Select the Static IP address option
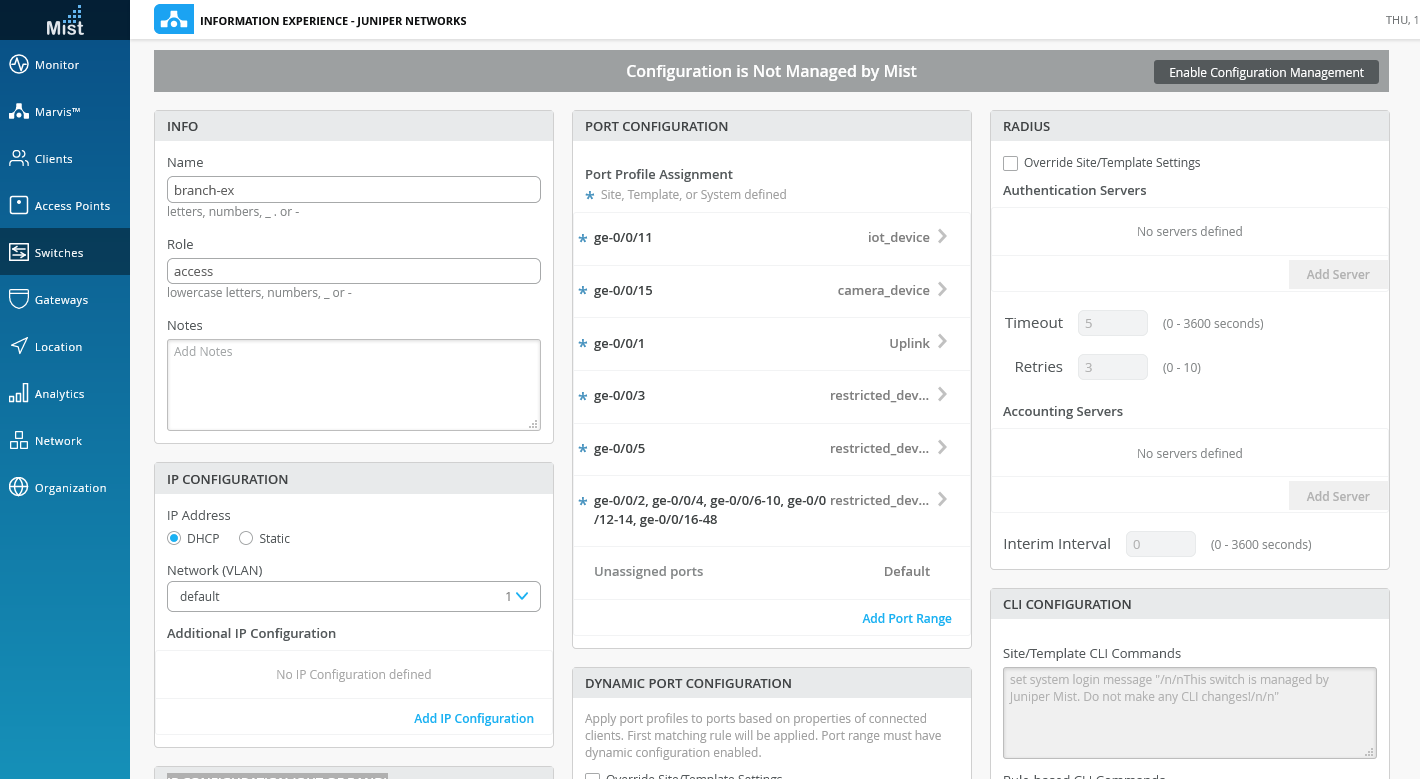The height and width of the screenshot is (779, 1420). 246,539
